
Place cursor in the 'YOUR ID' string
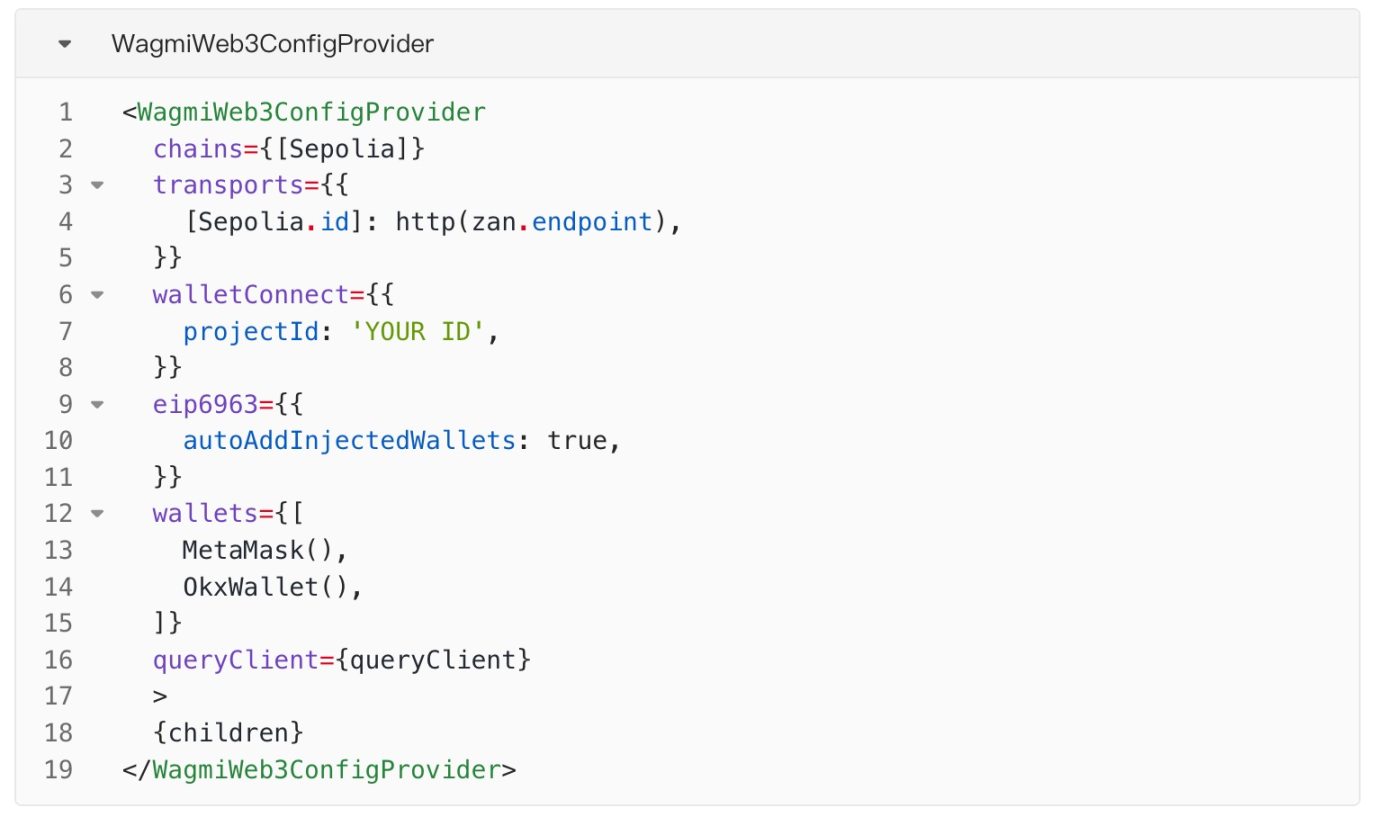pos(418,331)
